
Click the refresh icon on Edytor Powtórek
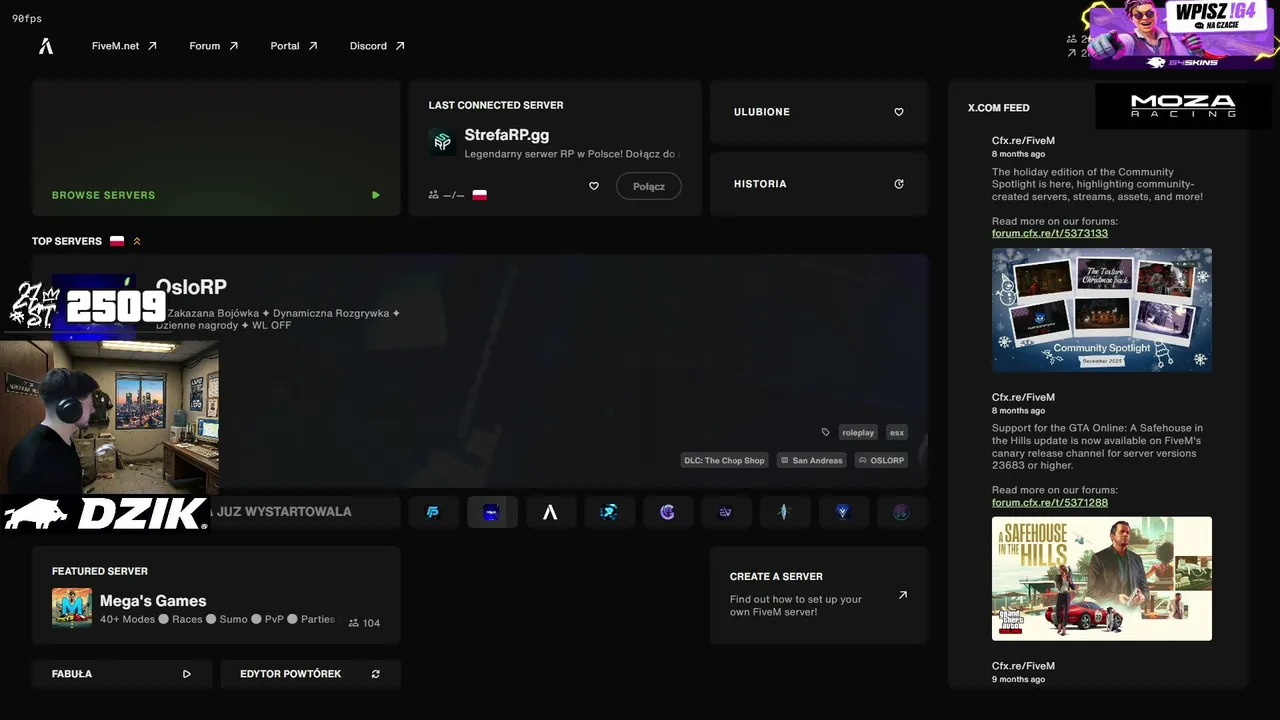pyautogui.click(x=376, y=674)
